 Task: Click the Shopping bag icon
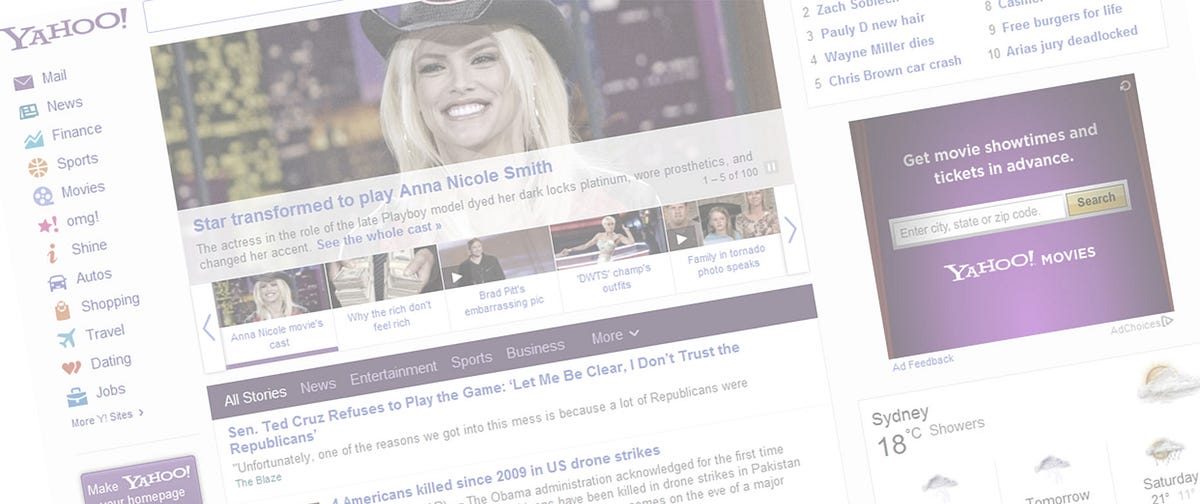click(x=62, y=310)
